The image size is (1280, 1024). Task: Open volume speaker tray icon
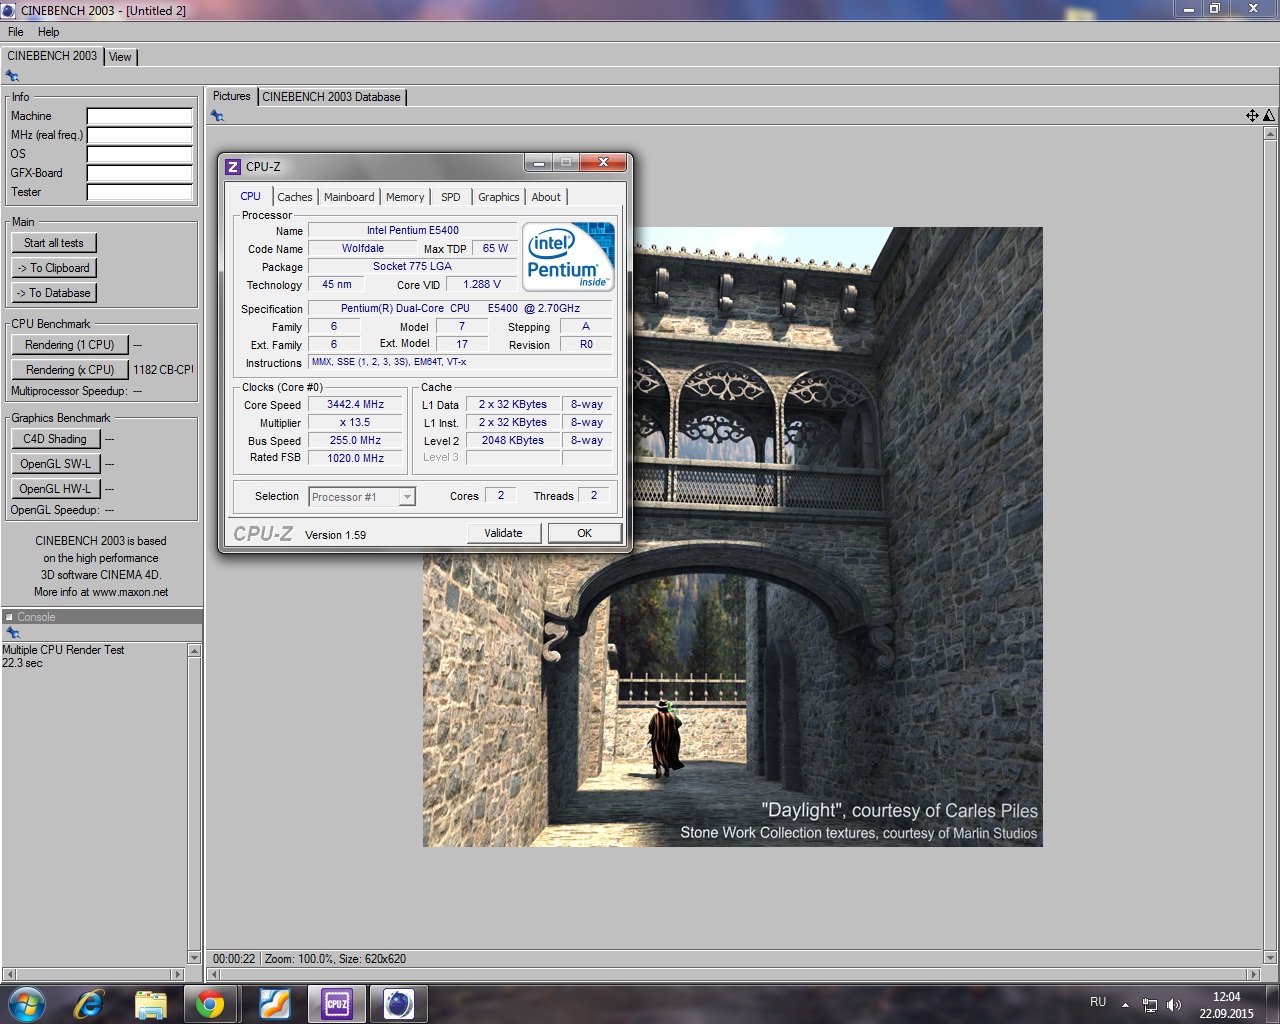(x=1174, y=1005)
